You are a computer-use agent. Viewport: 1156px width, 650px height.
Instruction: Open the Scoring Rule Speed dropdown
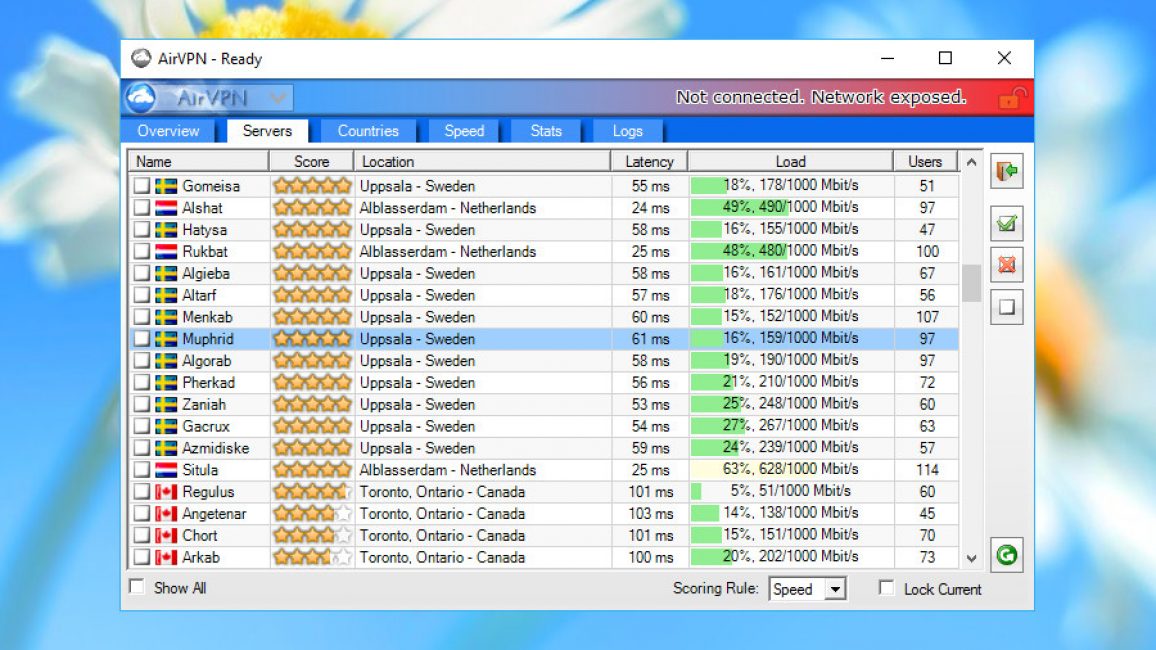coord(807,589)
